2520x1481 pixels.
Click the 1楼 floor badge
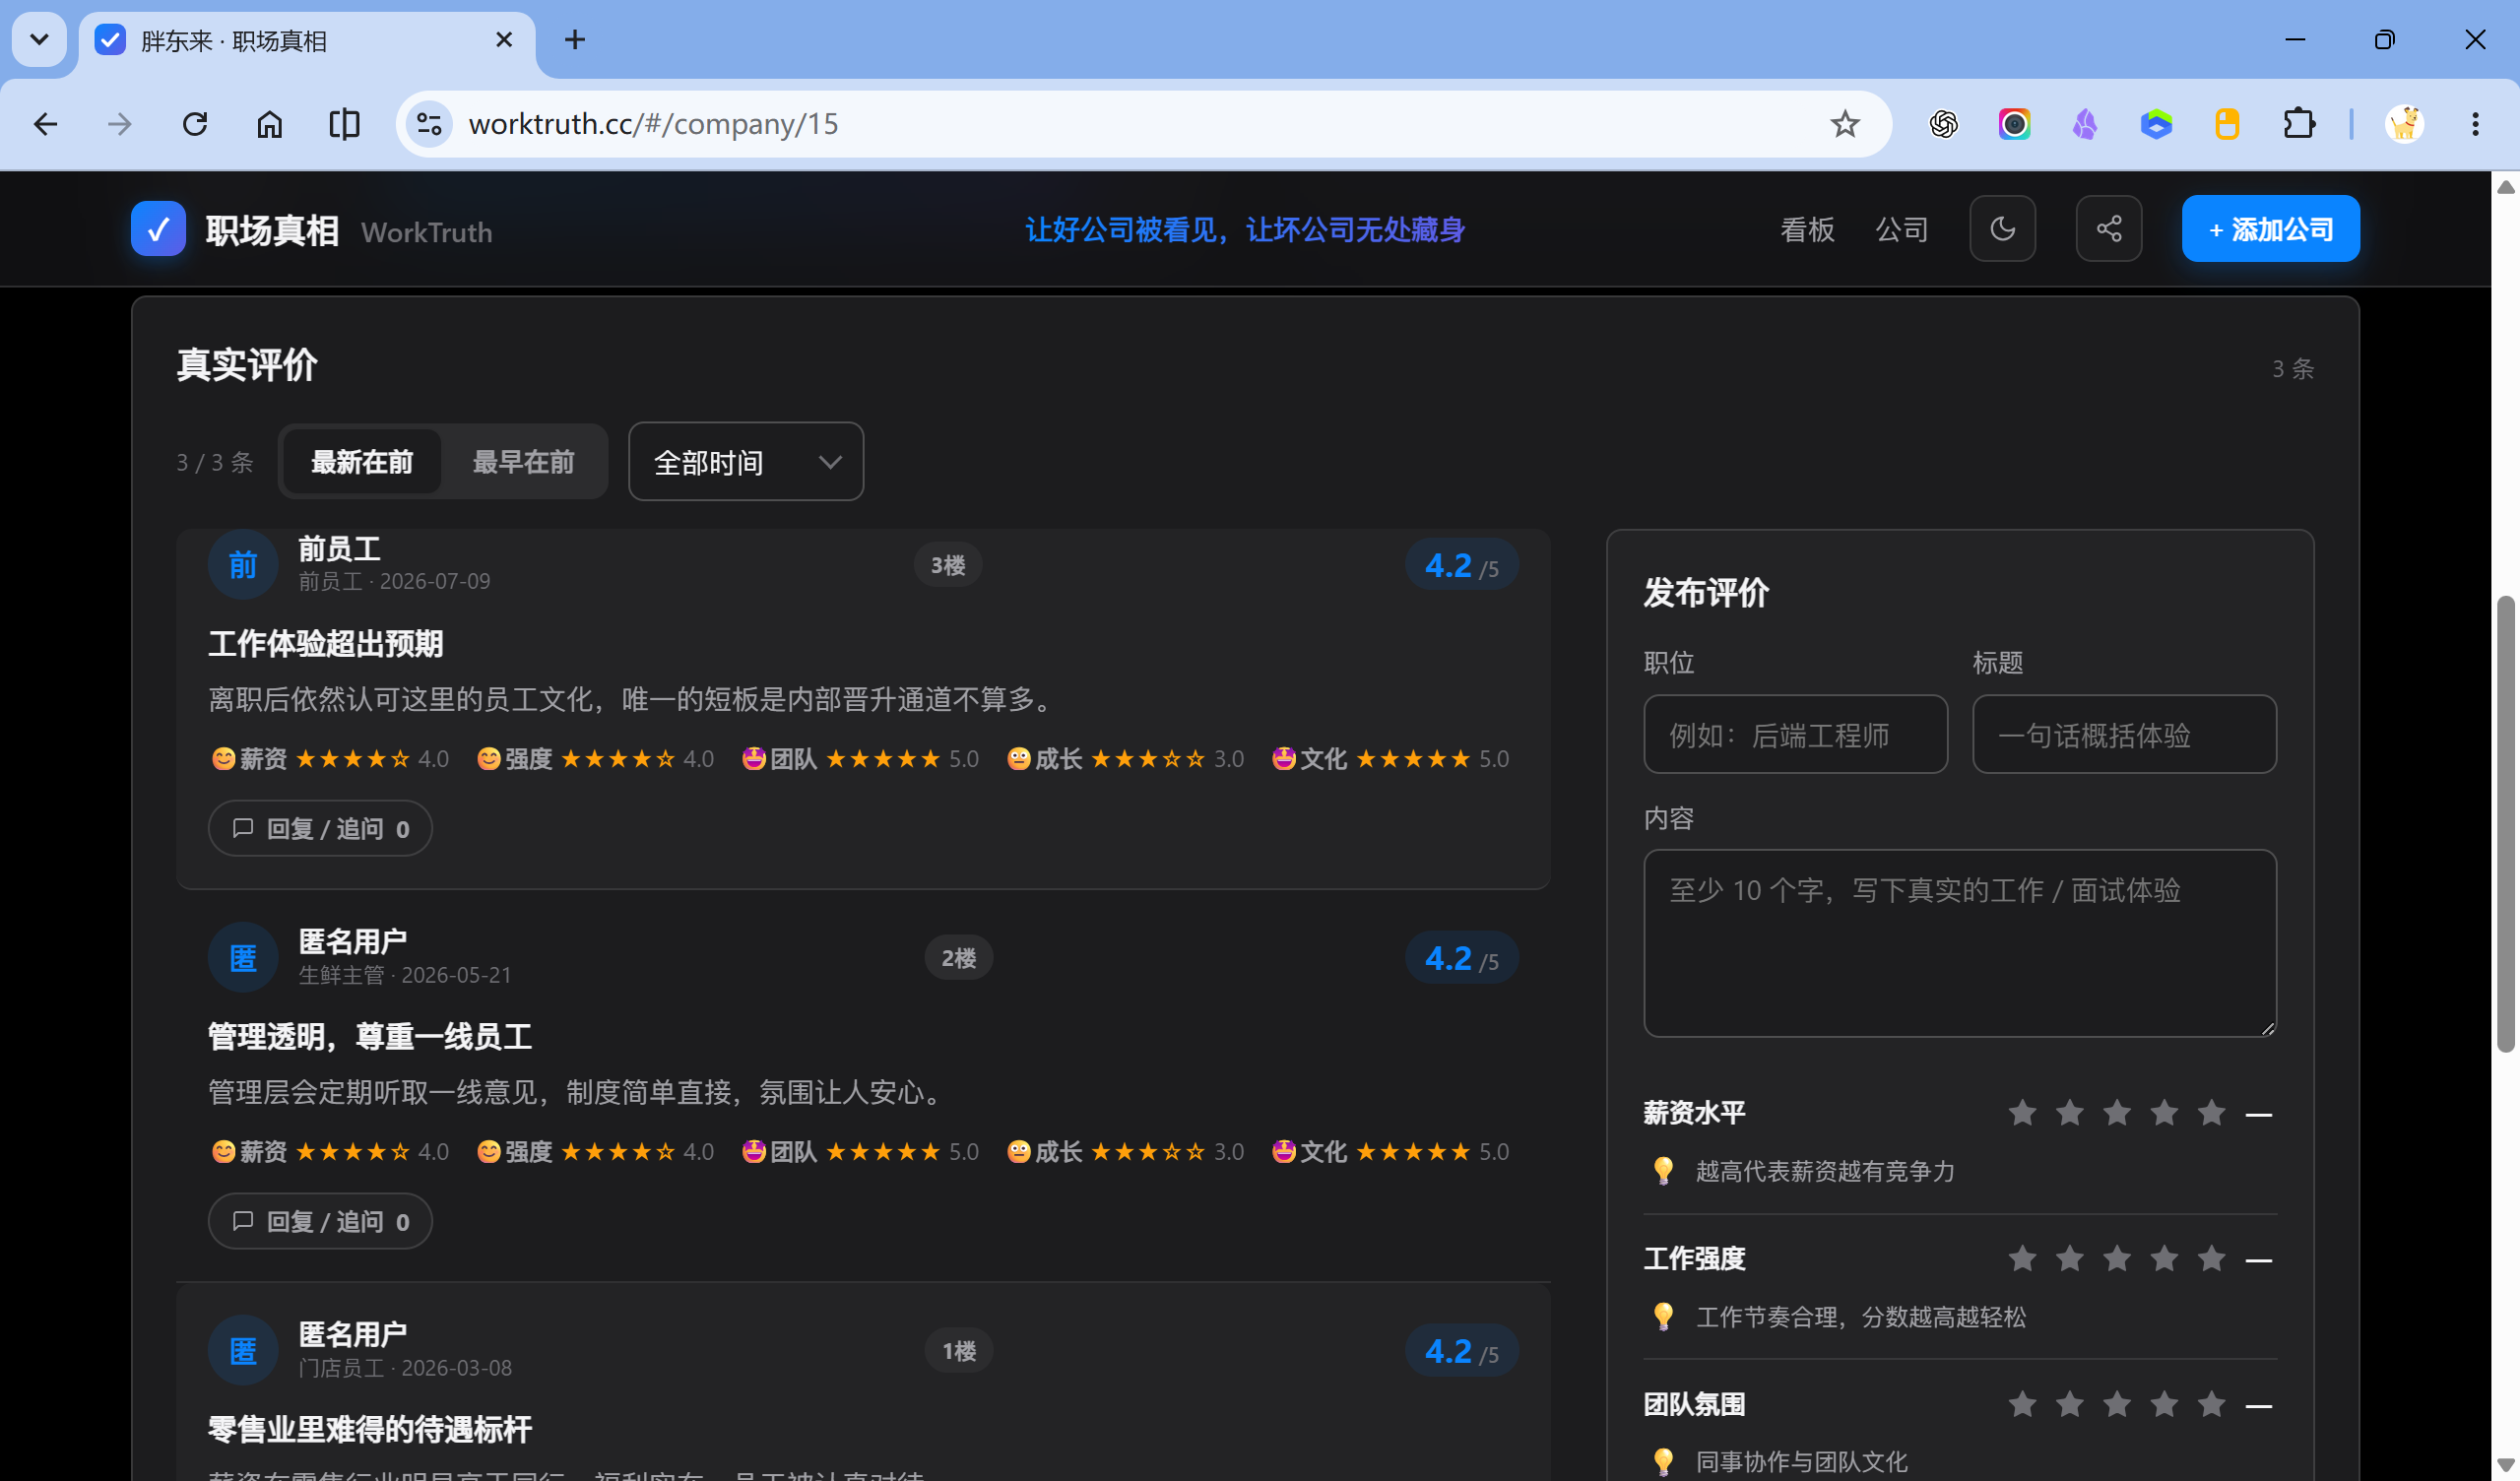[x=958, y=1351]
